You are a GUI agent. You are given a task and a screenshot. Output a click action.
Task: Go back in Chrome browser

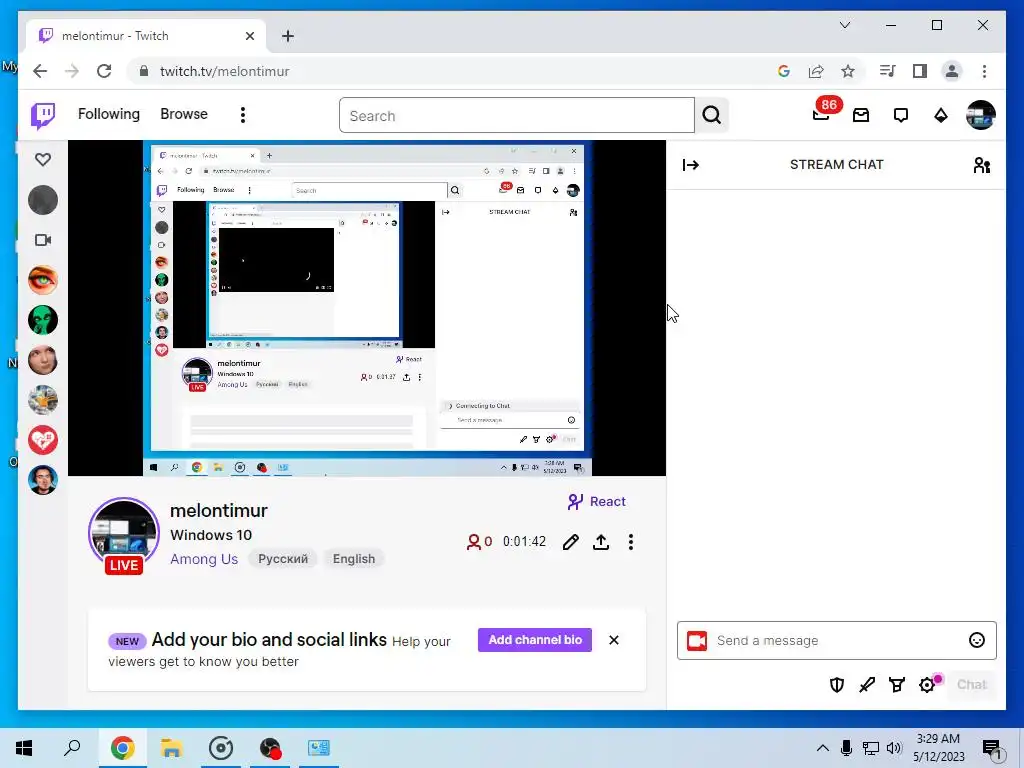click(x=40, y=71)
